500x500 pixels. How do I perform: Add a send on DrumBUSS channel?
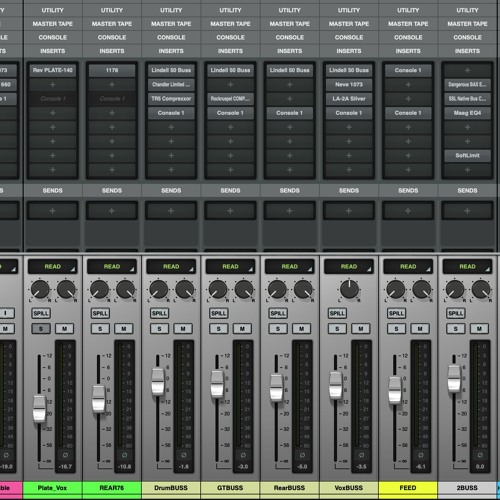171,211
